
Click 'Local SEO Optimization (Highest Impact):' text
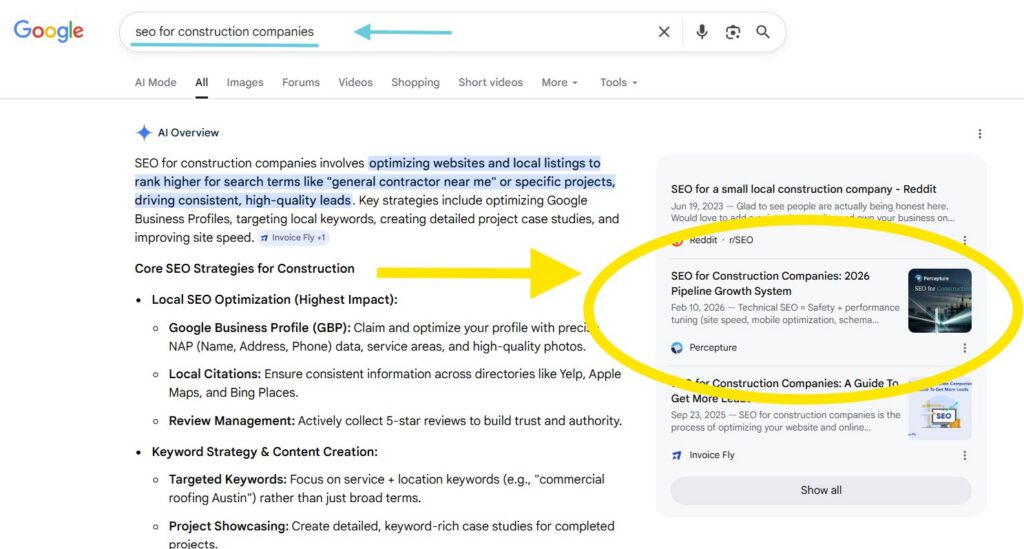274,300
